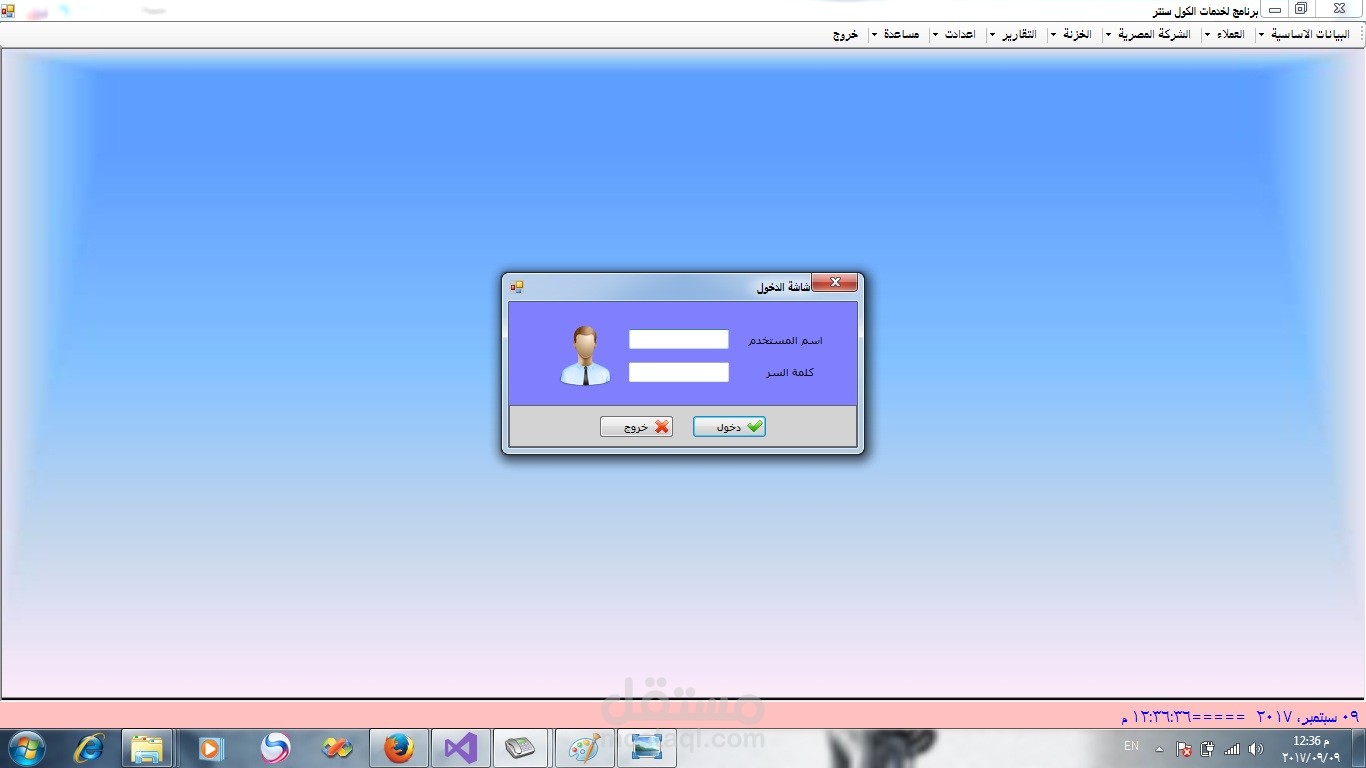Click the colorful butterfly taskbar icon
1366x768 pixels.
337,748
